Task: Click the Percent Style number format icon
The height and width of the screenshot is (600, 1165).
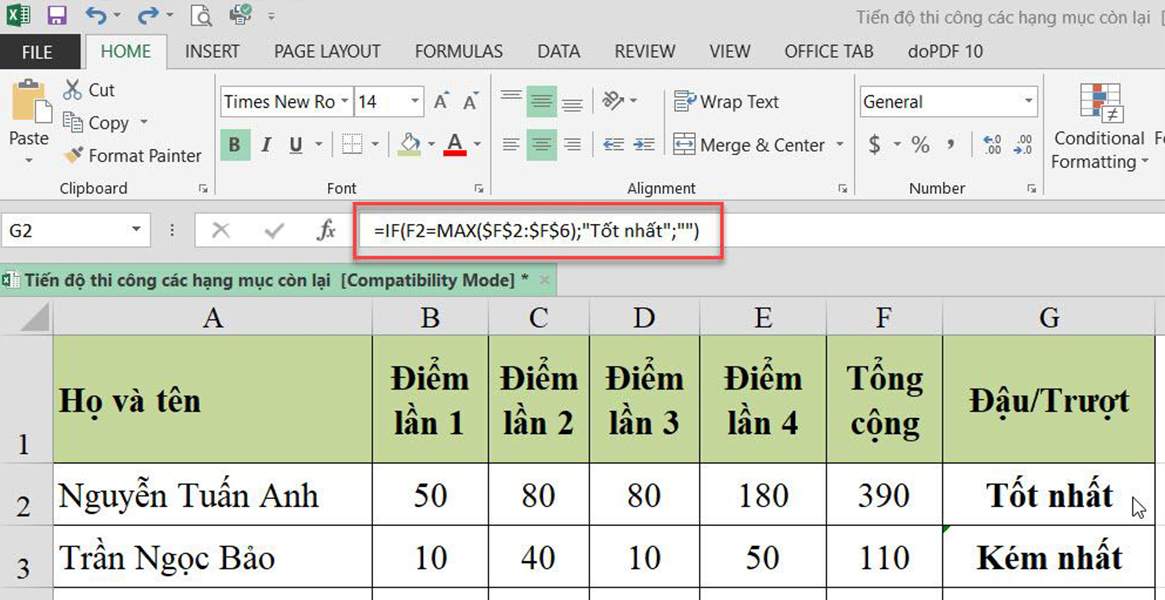Action: [x=919, y=144]
